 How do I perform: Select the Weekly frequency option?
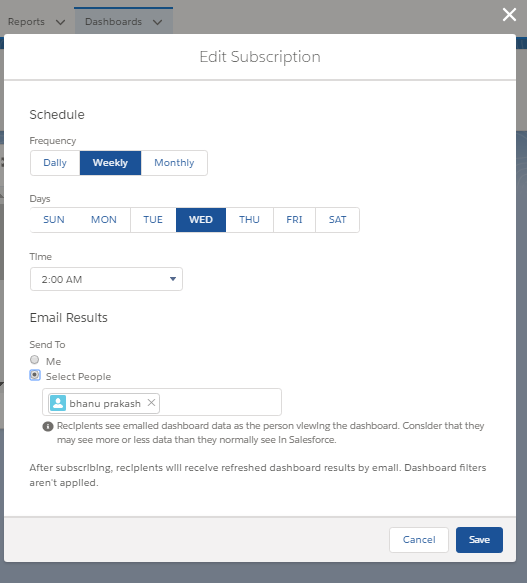110,163
